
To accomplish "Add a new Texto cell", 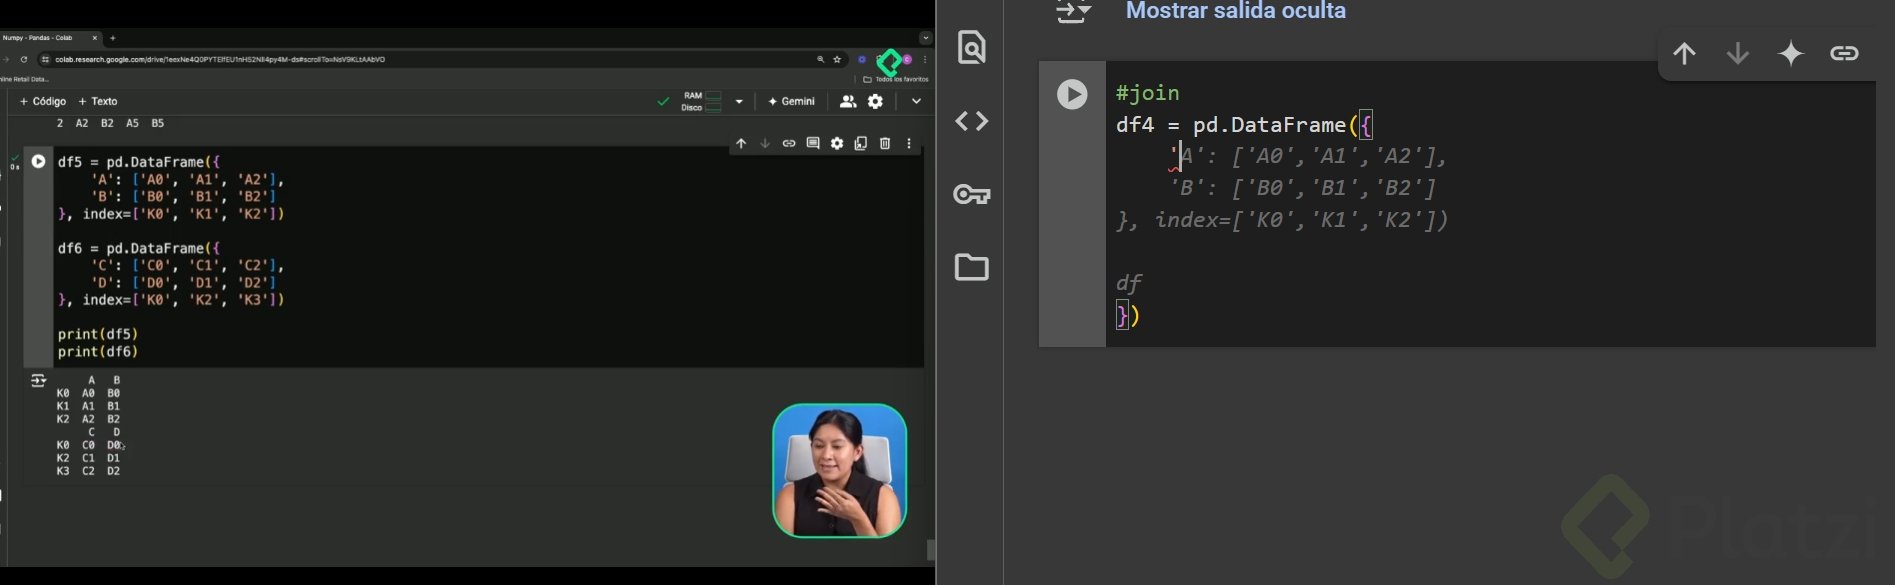I will (x=98, y=101).
